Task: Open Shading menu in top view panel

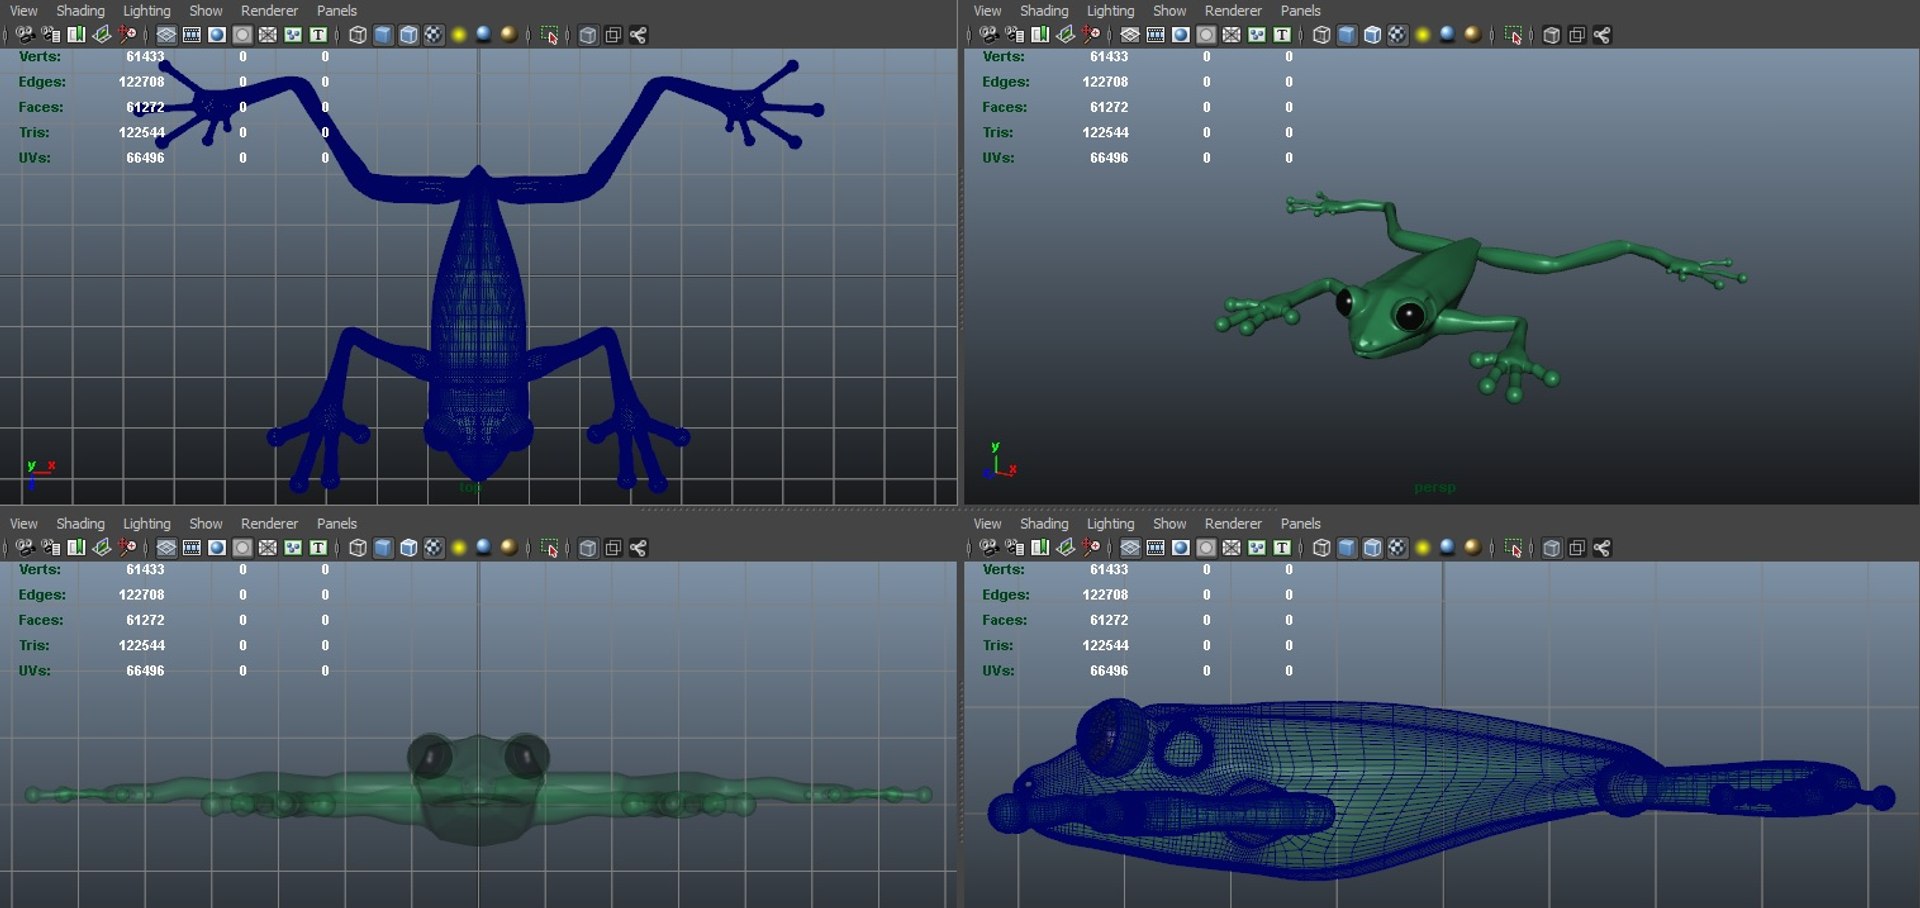Action: (80, 11)
